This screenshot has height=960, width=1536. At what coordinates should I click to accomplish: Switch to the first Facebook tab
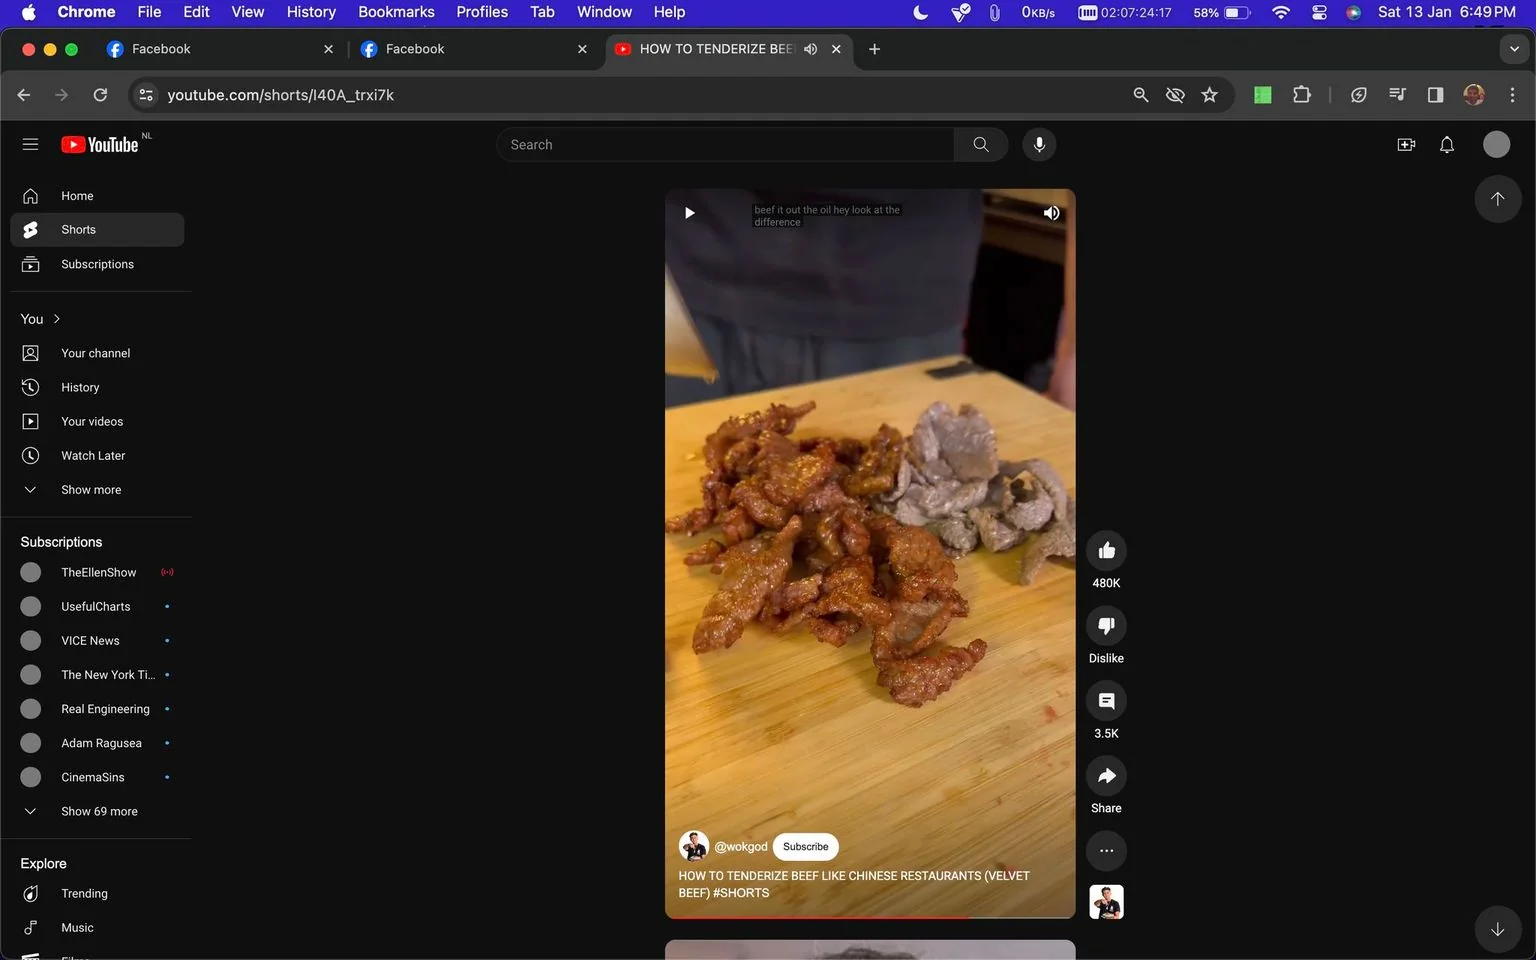220,49
